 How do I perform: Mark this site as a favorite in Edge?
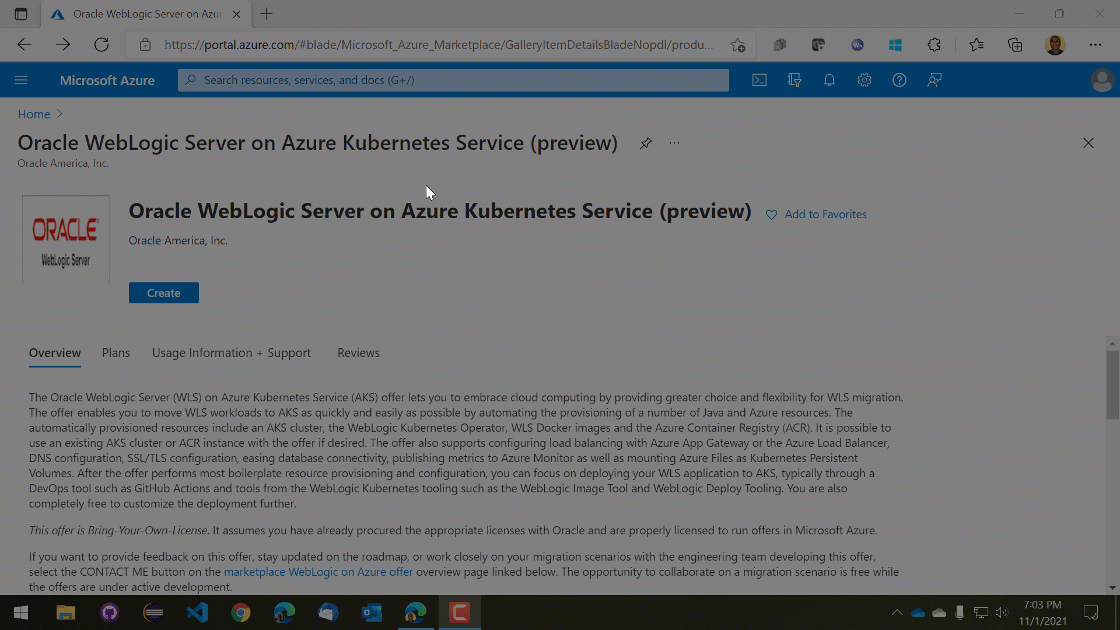[x=738, y=45]
